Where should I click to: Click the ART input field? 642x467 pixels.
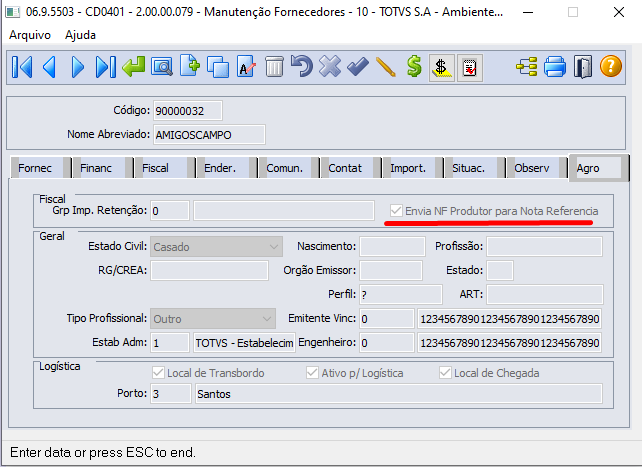point(545,295)
